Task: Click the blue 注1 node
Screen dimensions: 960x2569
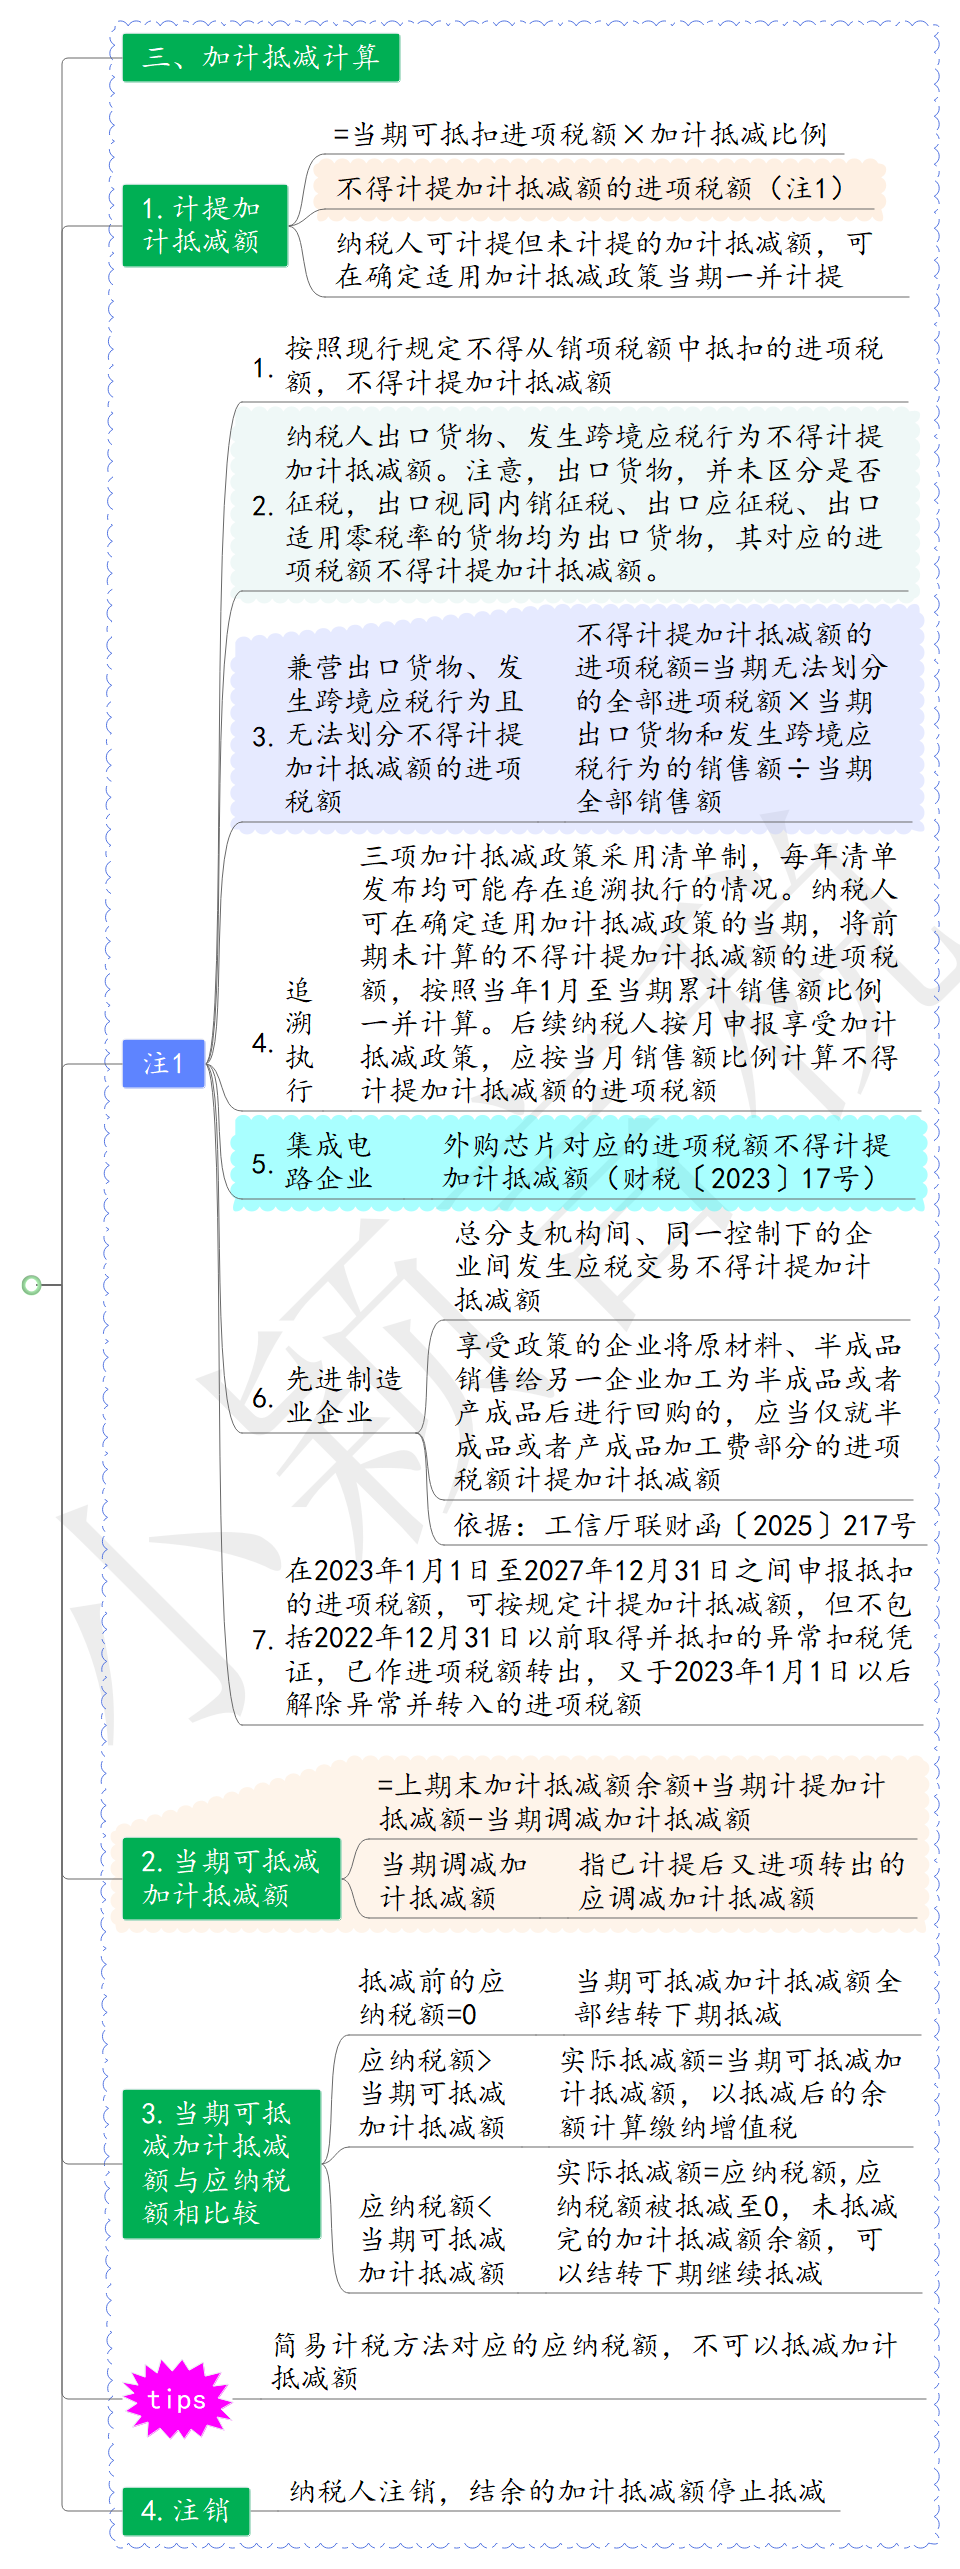Action: pos(163,1063)
